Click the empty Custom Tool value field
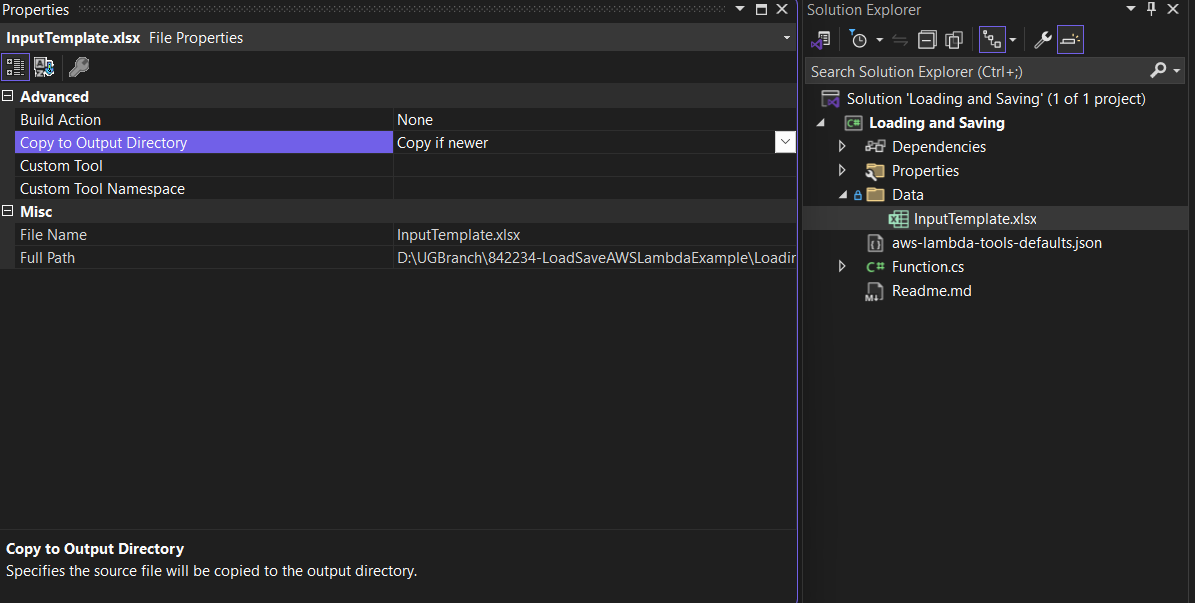Screen dimensions: 1195x603 [x=594, y=165]
